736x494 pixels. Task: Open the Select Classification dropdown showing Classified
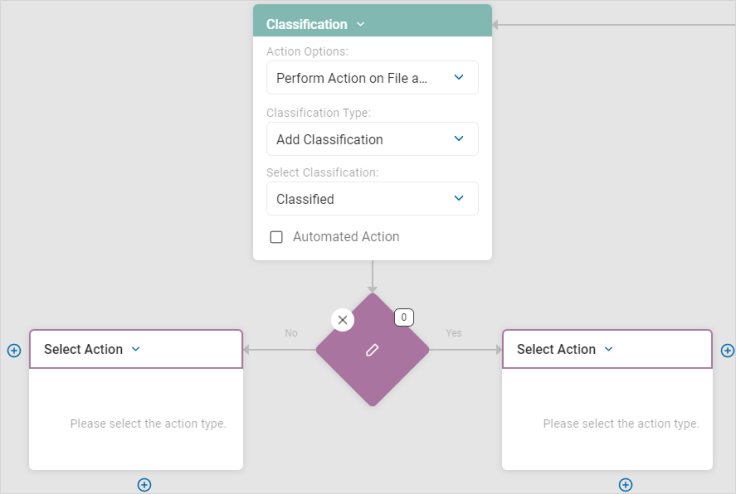point(372,199)
